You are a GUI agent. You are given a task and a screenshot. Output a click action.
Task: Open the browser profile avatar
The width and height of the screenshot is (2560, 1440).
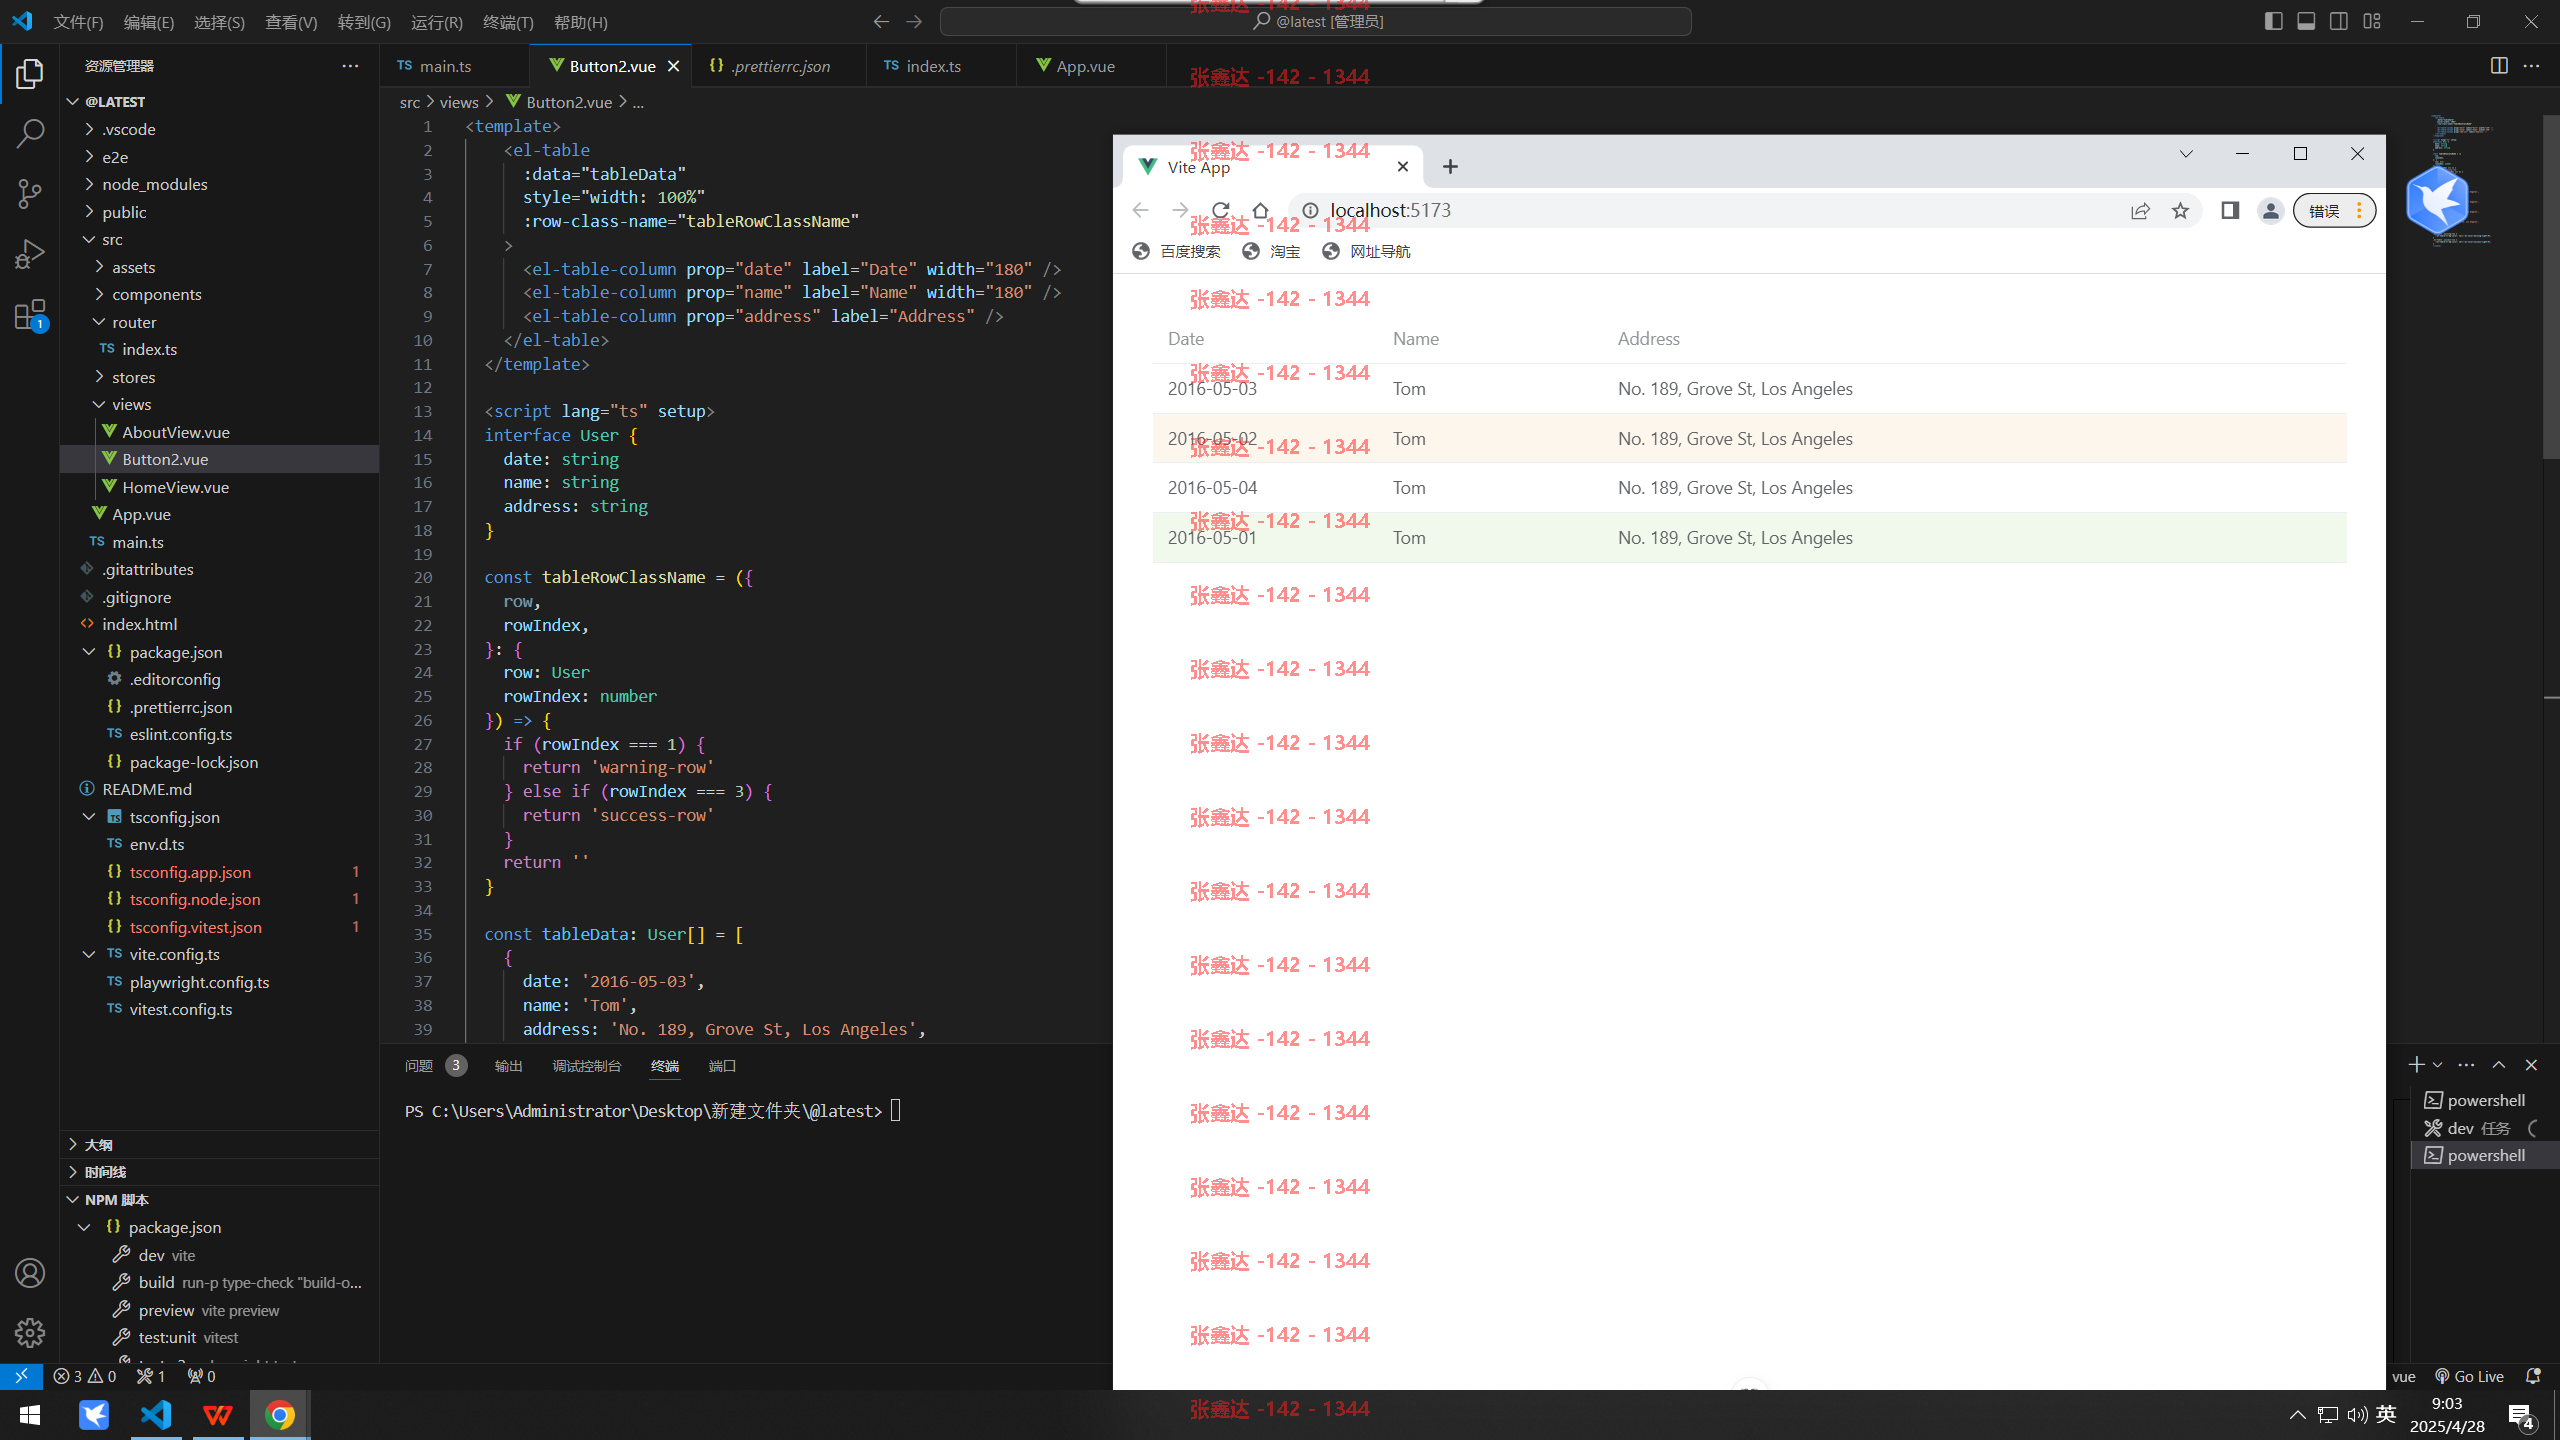(x=2271, y=210)
